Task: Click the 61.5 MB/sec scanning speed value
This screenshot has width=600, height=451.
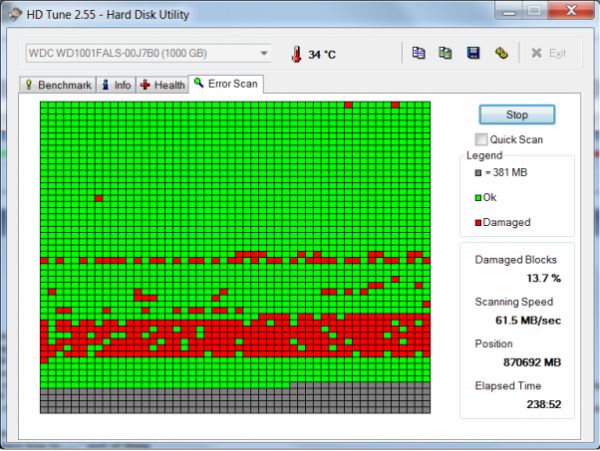Action: [x=528, y=320]
